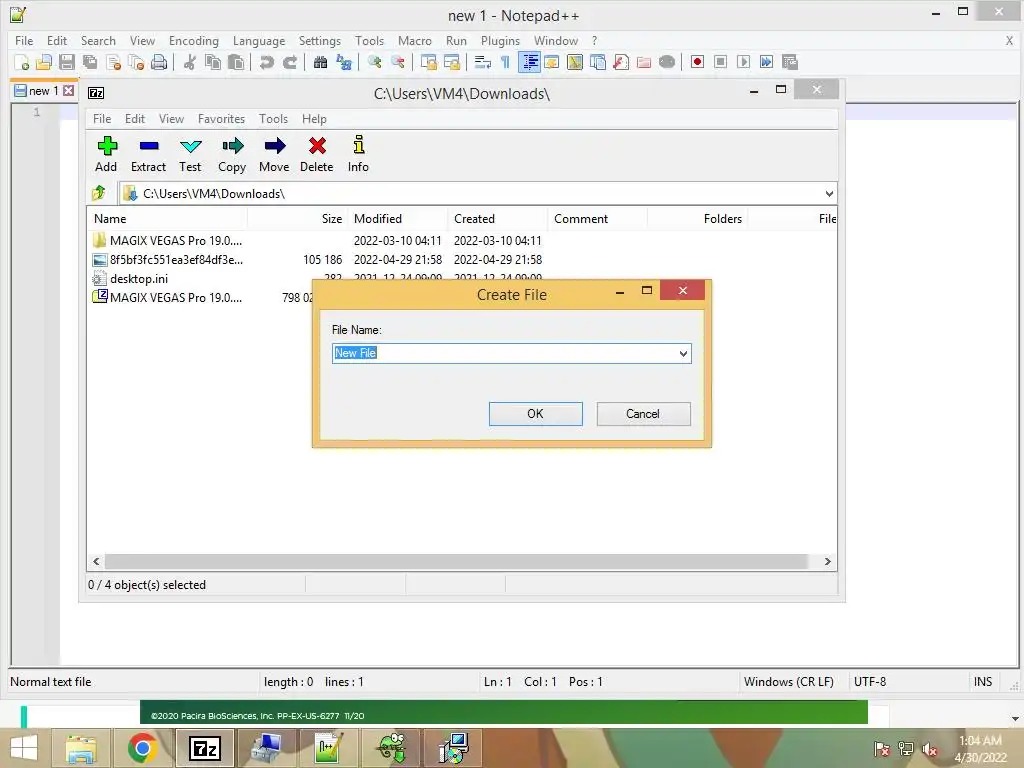1024x768 pixels.
Task: Open the Windows Start button
Action: (24, 748)
